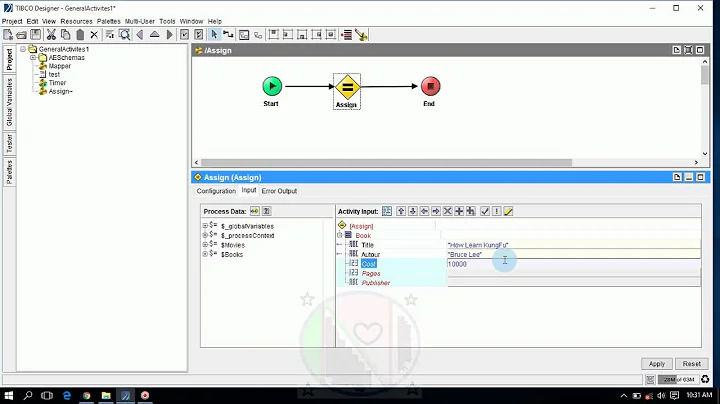This screenshot has height=404, width=720.
Task: Save the project with the floppy disk icon
Action: pos(35,34)
